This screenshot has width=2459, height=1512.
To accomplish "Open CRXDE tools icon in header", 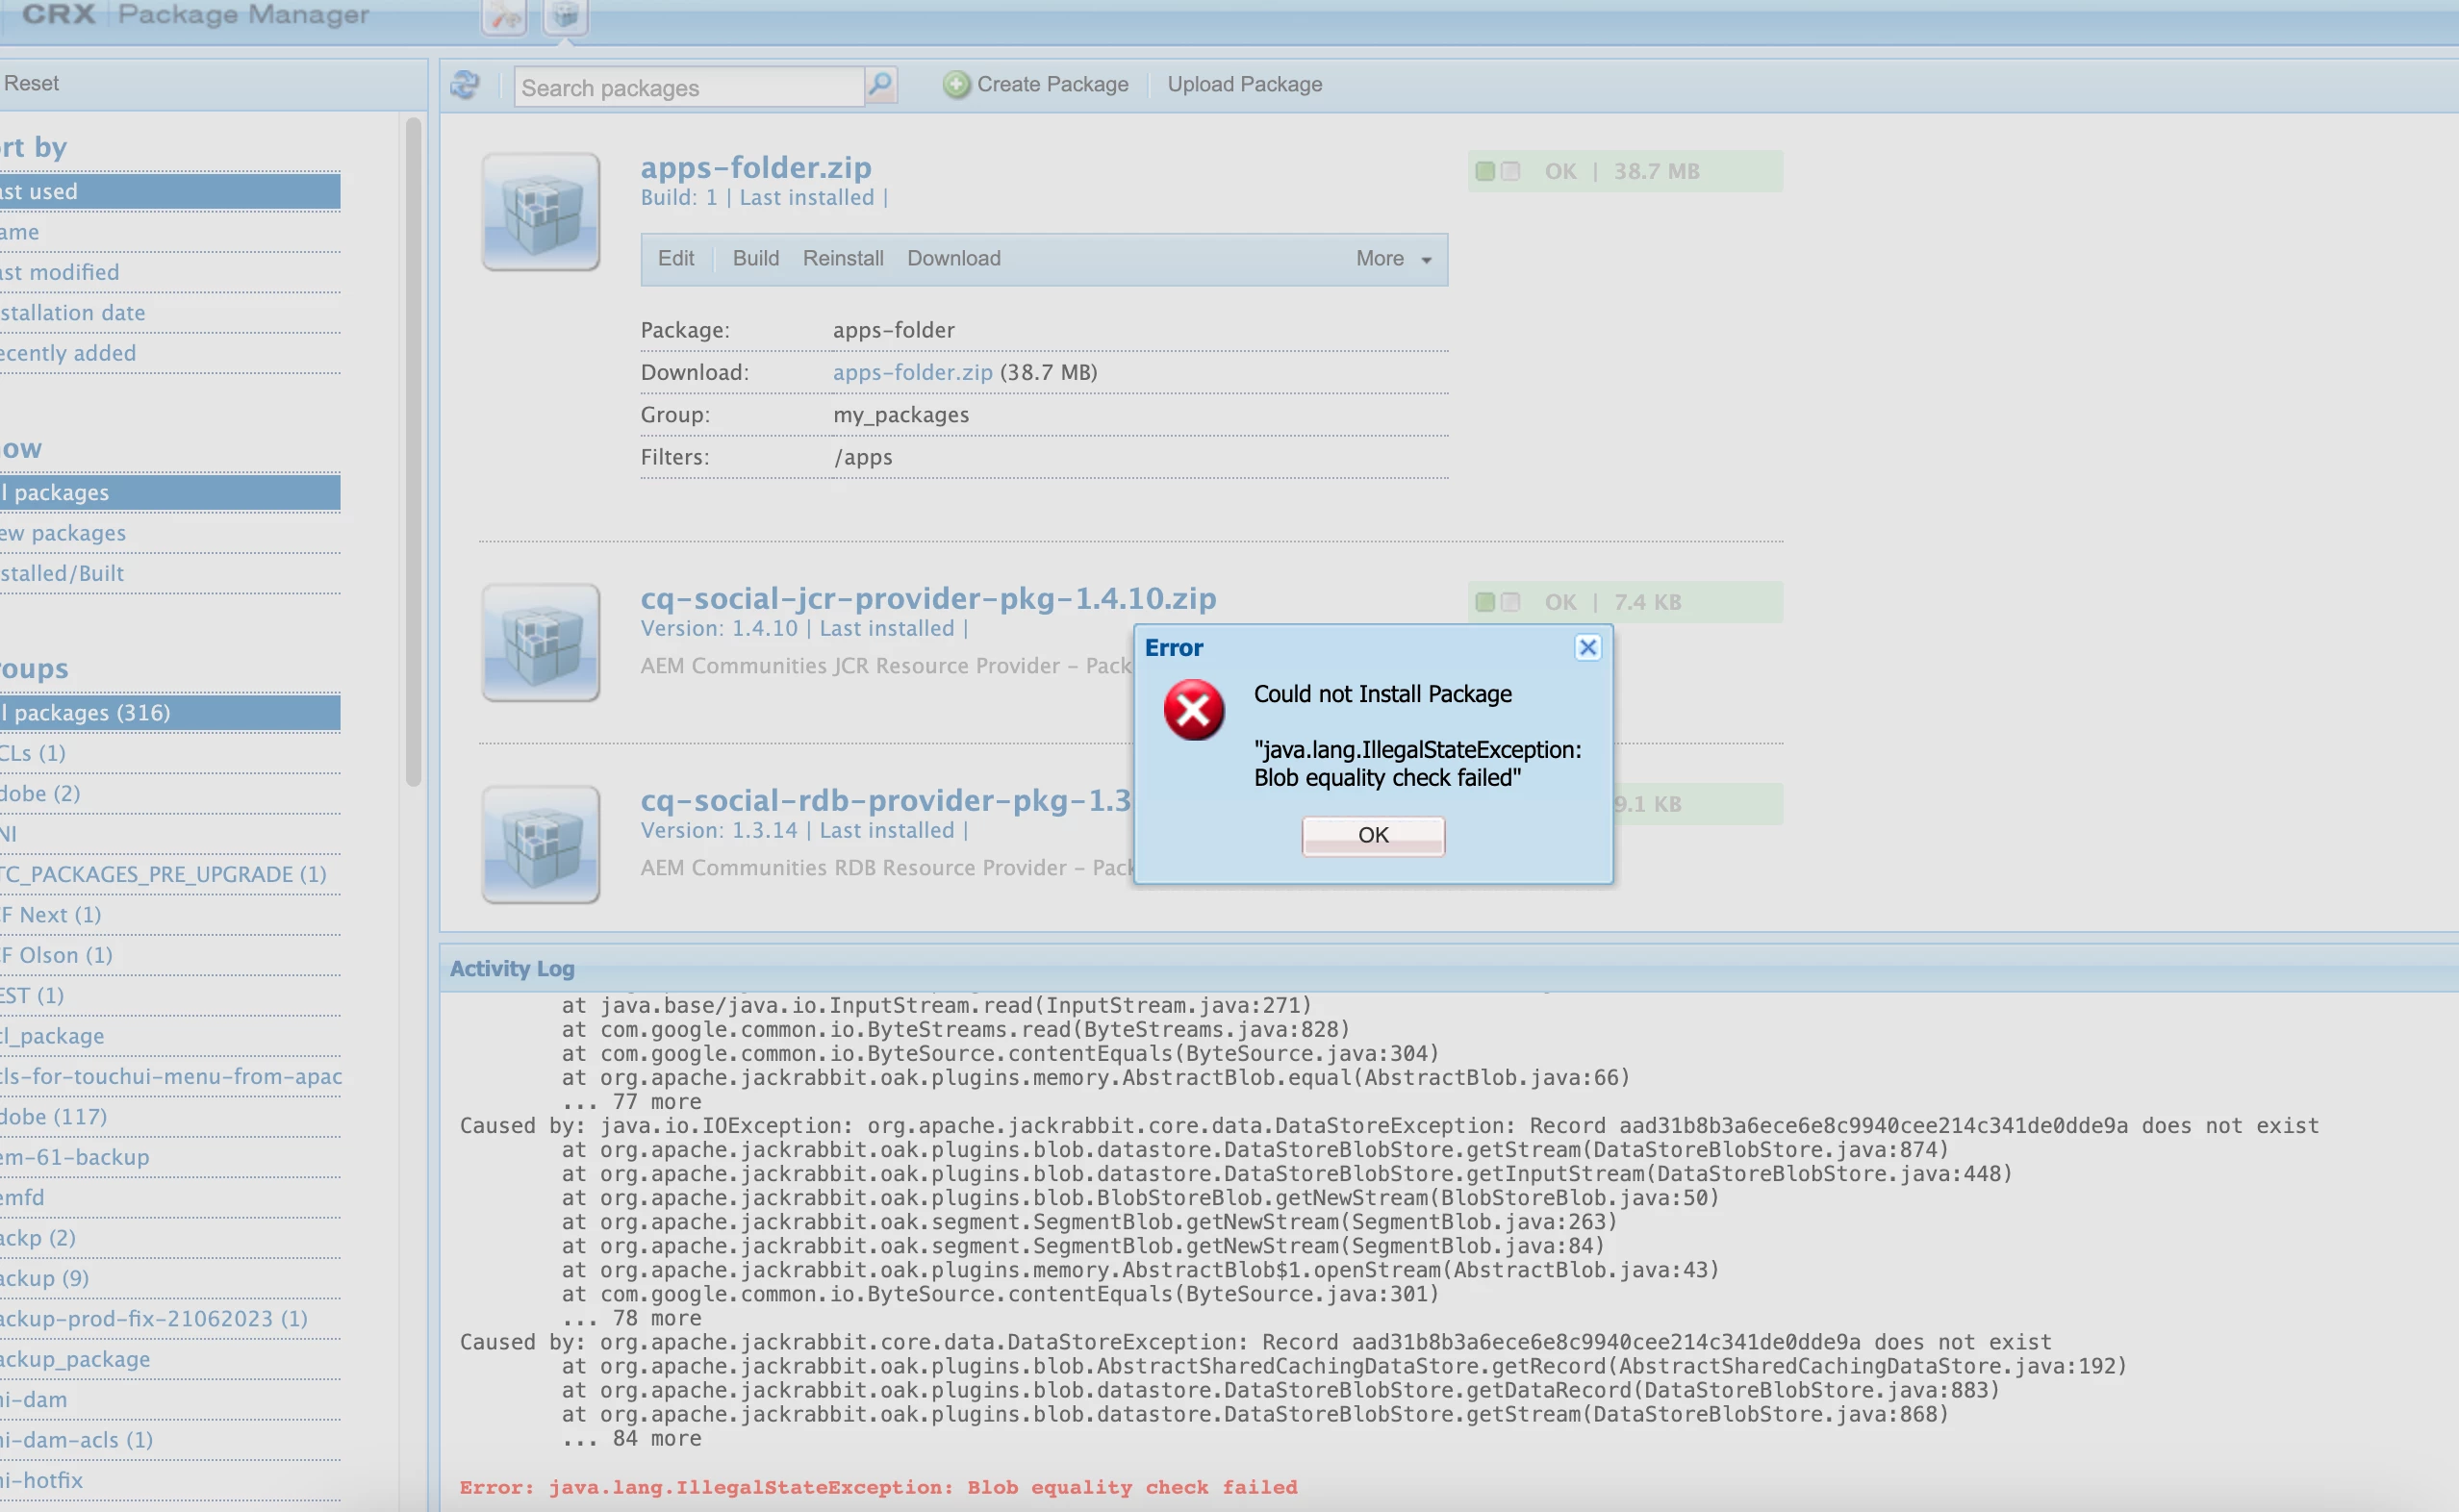I will point(504,16).
